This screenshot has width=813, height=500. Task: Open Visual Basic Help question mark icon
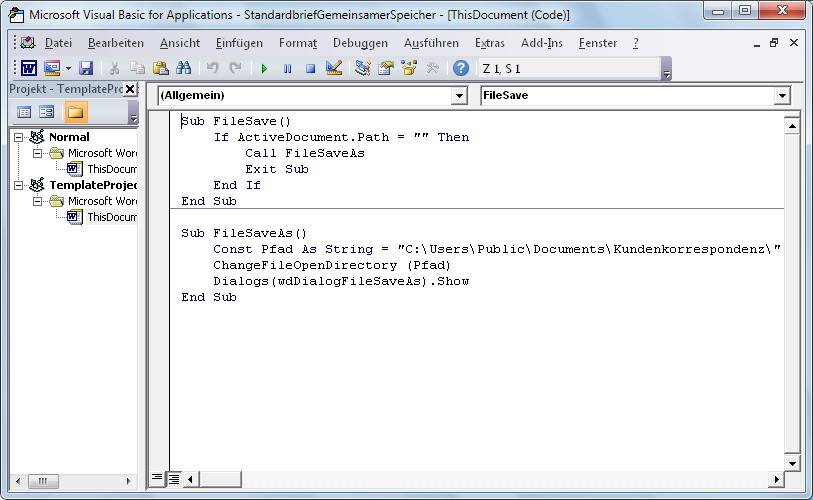point(460,68)
